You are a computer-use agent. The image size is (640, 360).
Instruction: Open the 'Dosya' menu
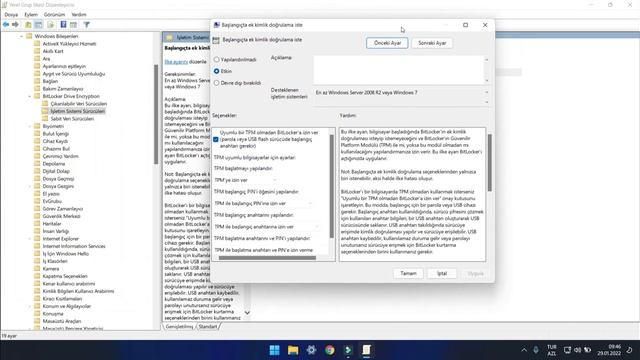(11, 15)
